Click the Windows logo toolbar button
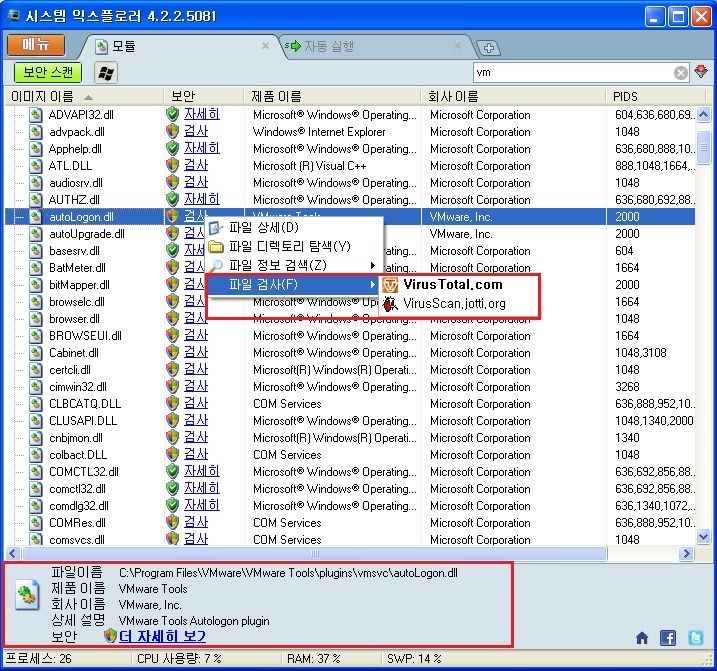 (106, 73)
